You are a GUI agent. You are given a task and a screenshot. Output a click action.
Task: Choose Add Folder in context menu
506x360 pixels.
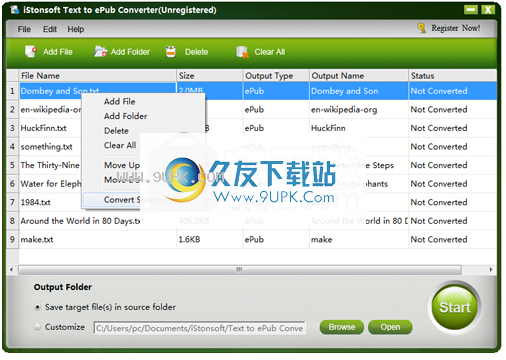[x=125, y=116]
